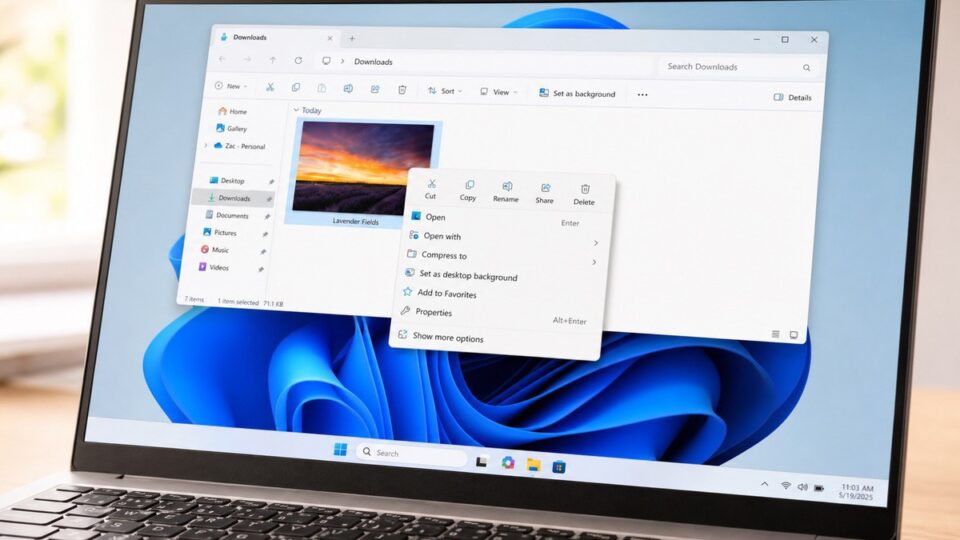Click the This PC monitor icon in the address bar
This screenshot has width=960, height=540.
(326, 61)
